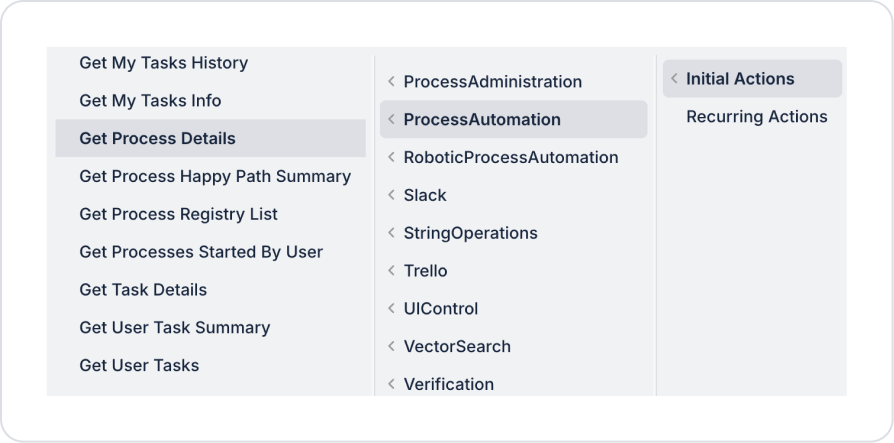Screen dimensions: 894x443
Task: Select Get My Tasks History
Action: [163, 63]
